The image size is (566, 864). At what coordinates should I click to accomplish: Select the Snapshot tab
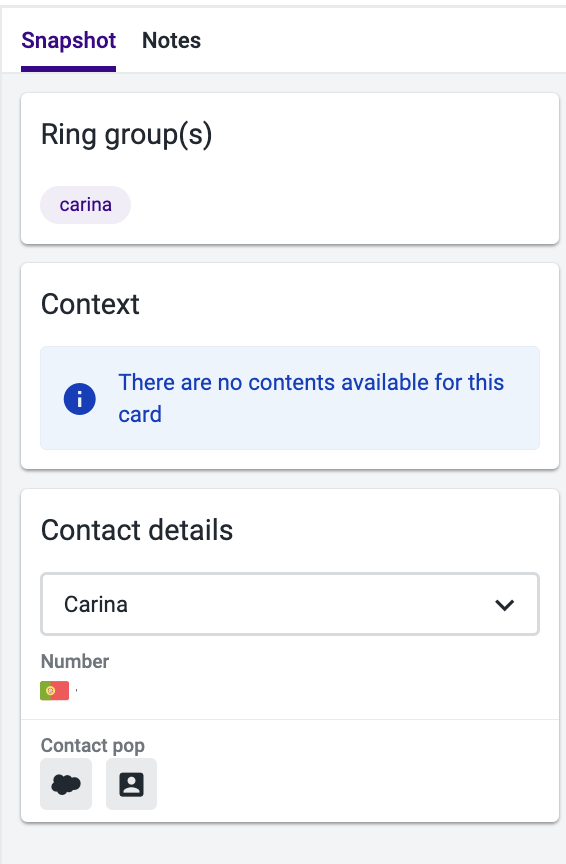click(x=68, y=40)
